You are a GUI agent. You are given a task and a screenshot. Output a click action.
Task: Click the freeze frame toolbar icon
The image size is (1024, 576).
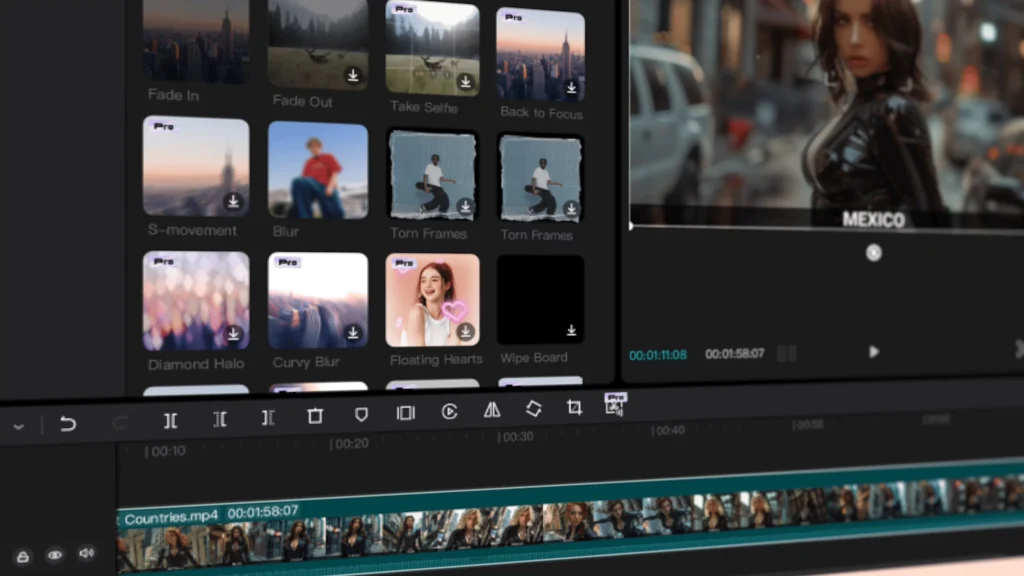tap(406, 412)
